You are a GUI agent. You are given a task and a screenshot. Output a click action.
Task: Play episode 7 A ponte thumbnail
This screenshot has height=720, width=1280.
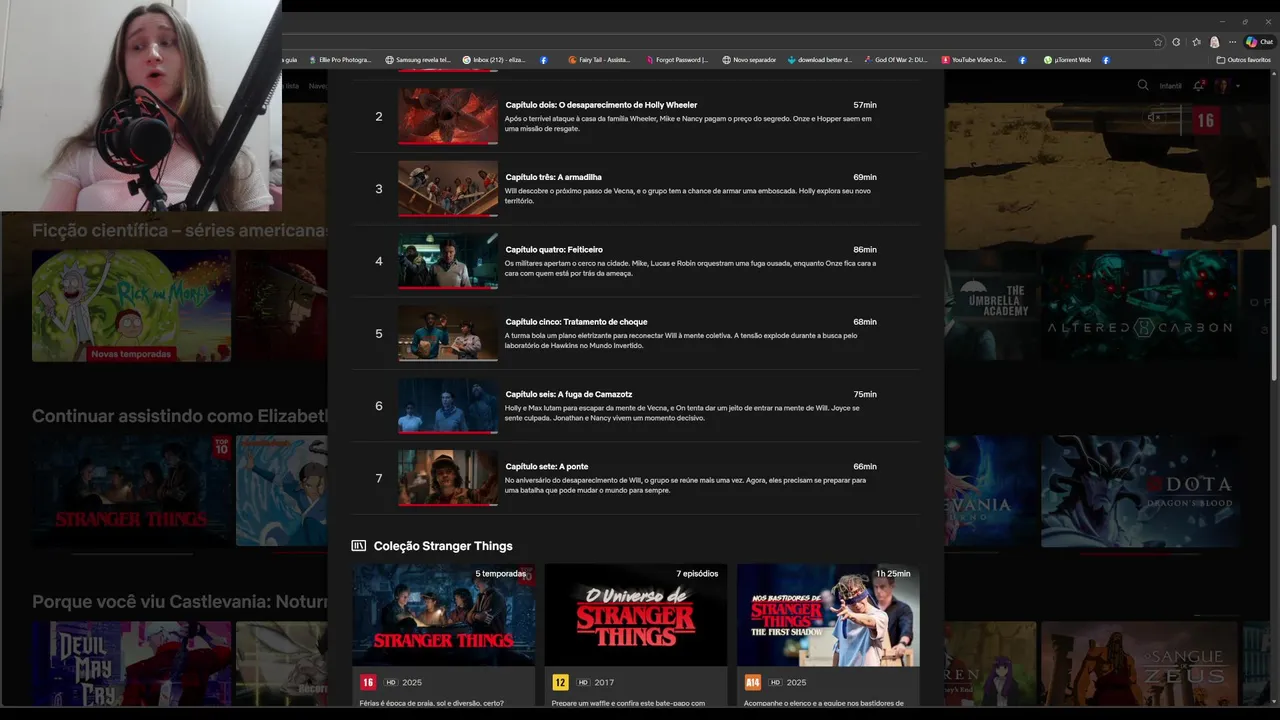448,478
